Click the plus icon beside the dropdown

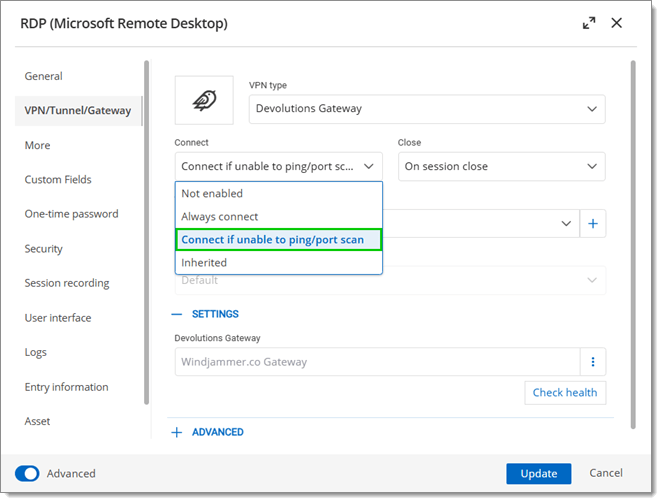point(593,223)
